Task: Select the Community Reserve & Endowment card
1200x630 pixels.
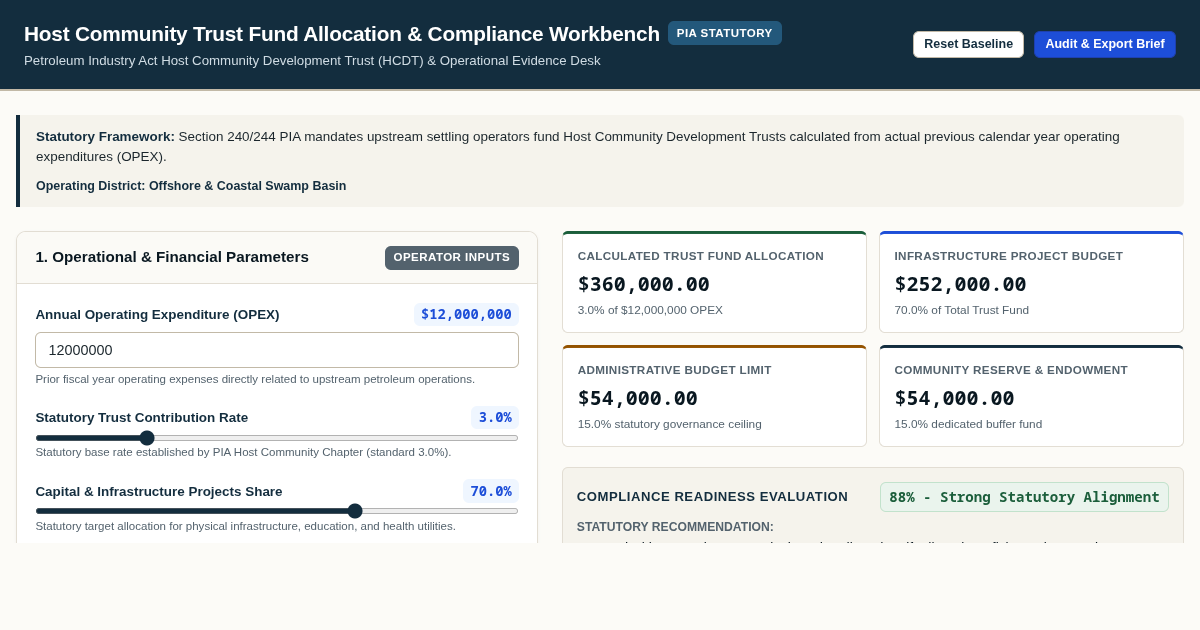Action: coord(1031,396)
